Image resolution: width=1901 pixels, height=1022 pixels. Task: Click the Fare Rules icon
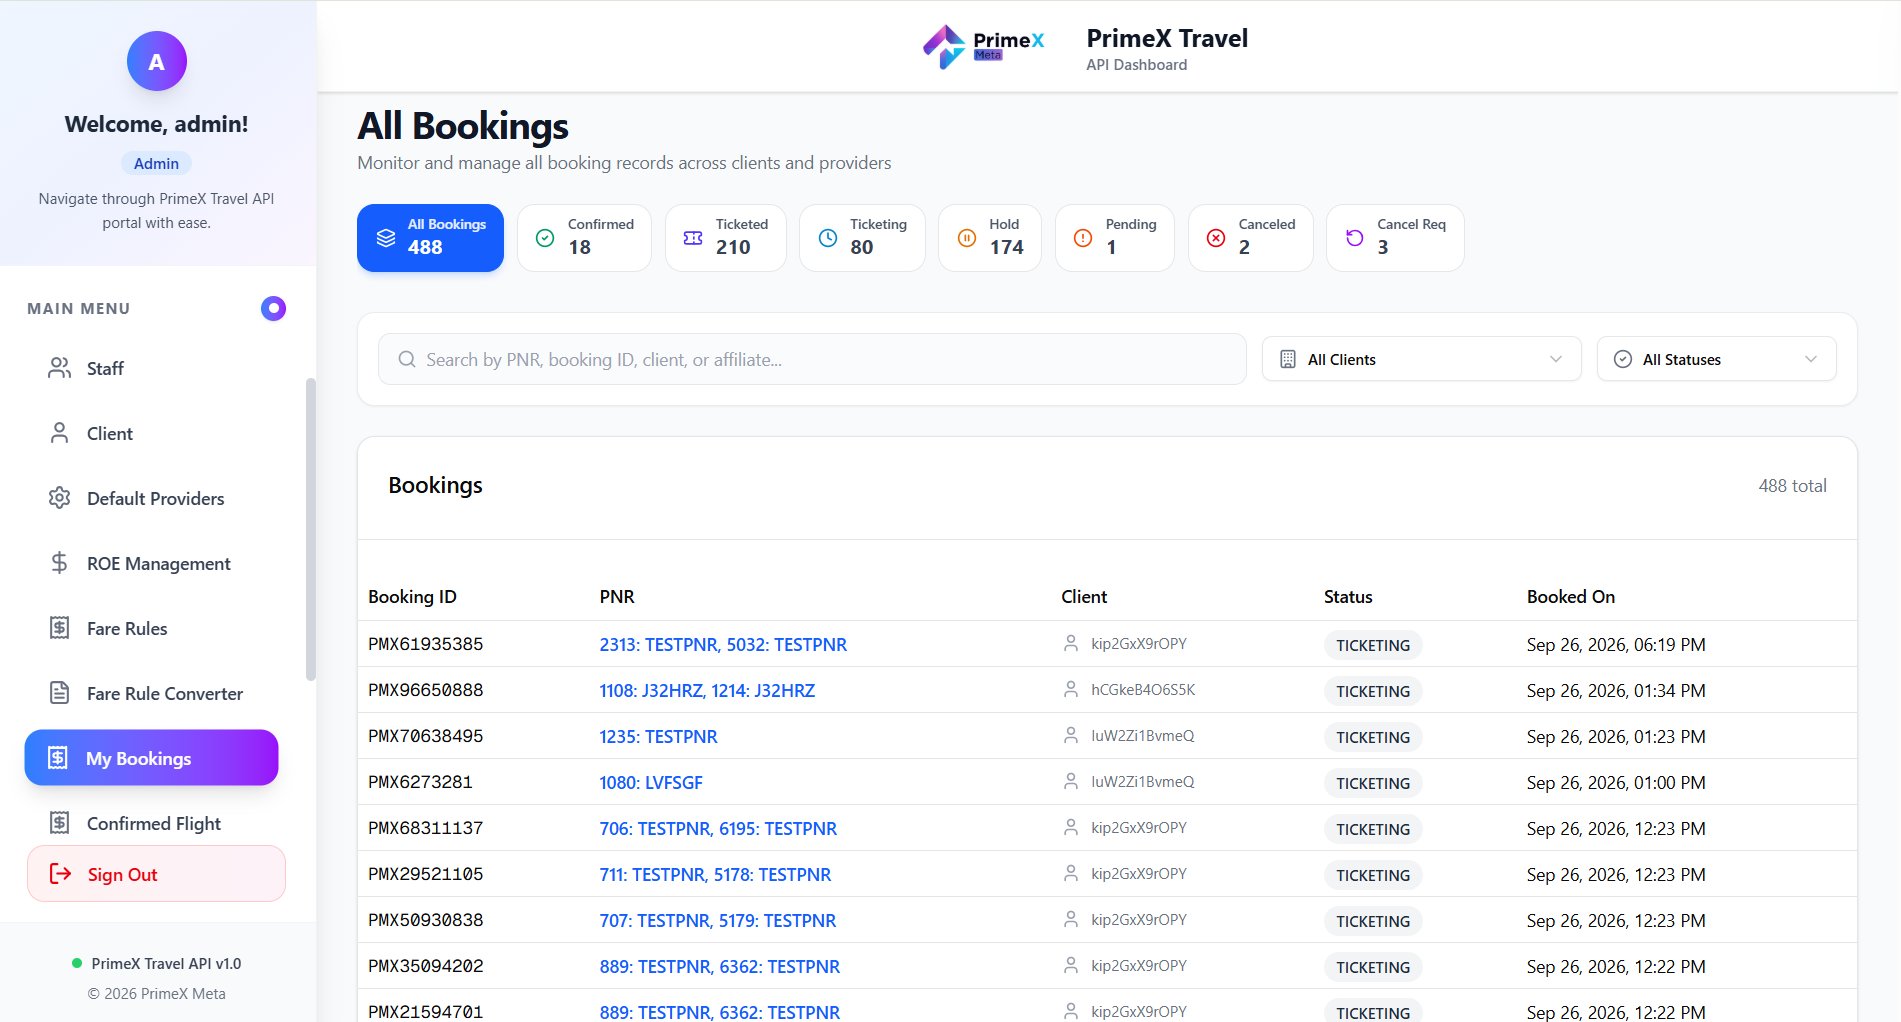point(59,628)
